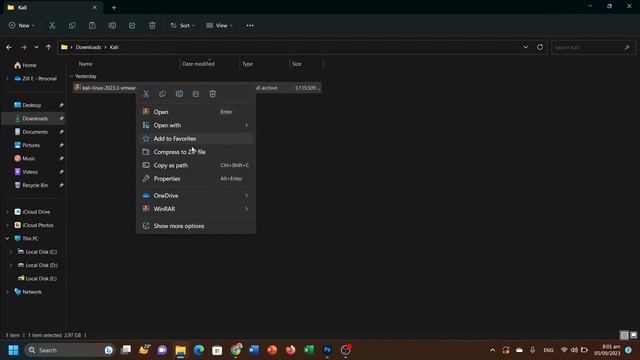Choose Compress to ZIP file
Image resolution: width=640 pixels, height=360 pixels.
click(196, 152)
